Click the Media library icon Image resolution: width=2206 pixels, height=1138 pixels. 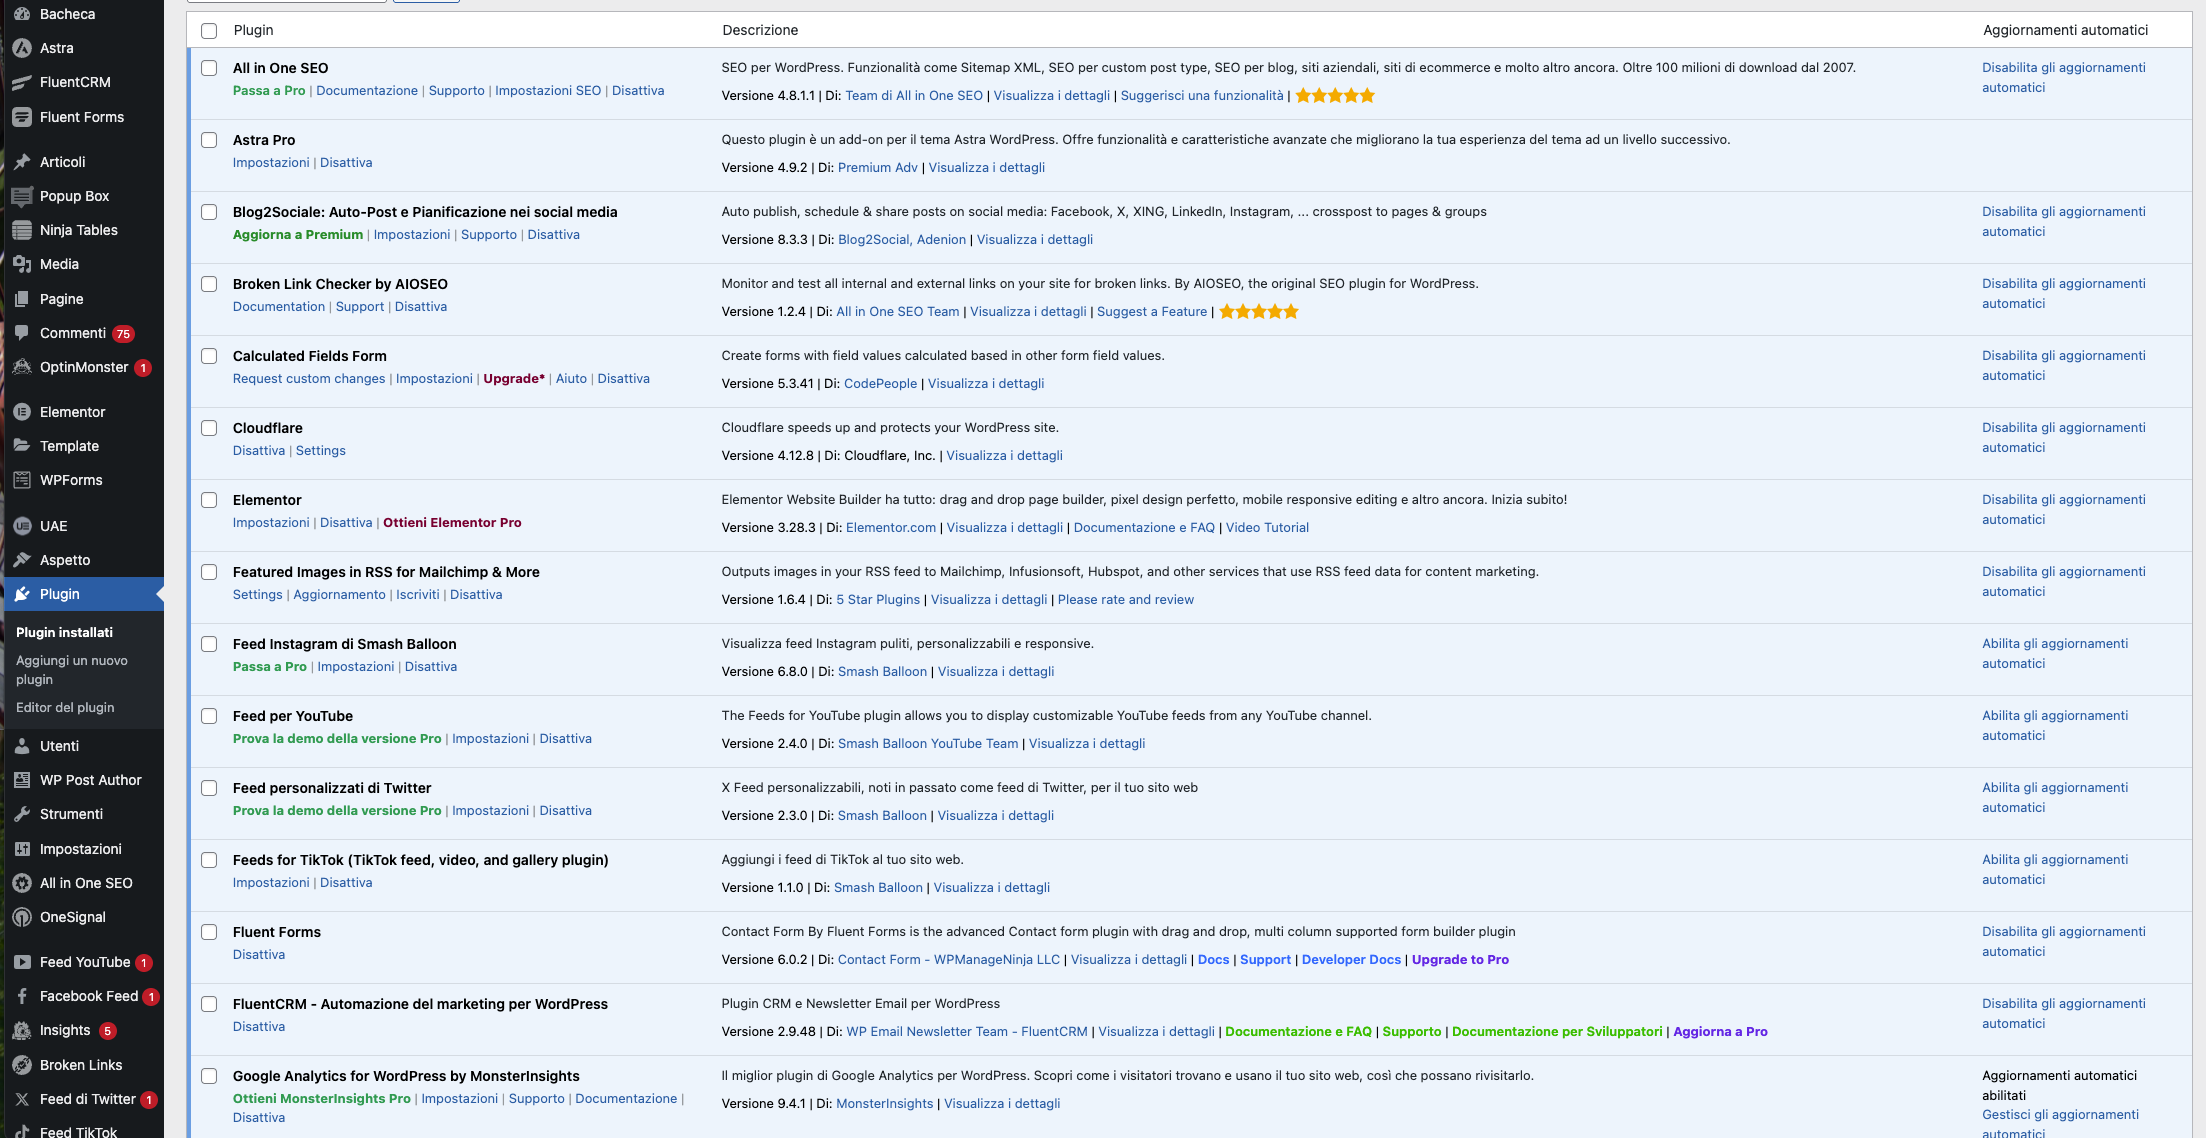click(x=22, y=264)
